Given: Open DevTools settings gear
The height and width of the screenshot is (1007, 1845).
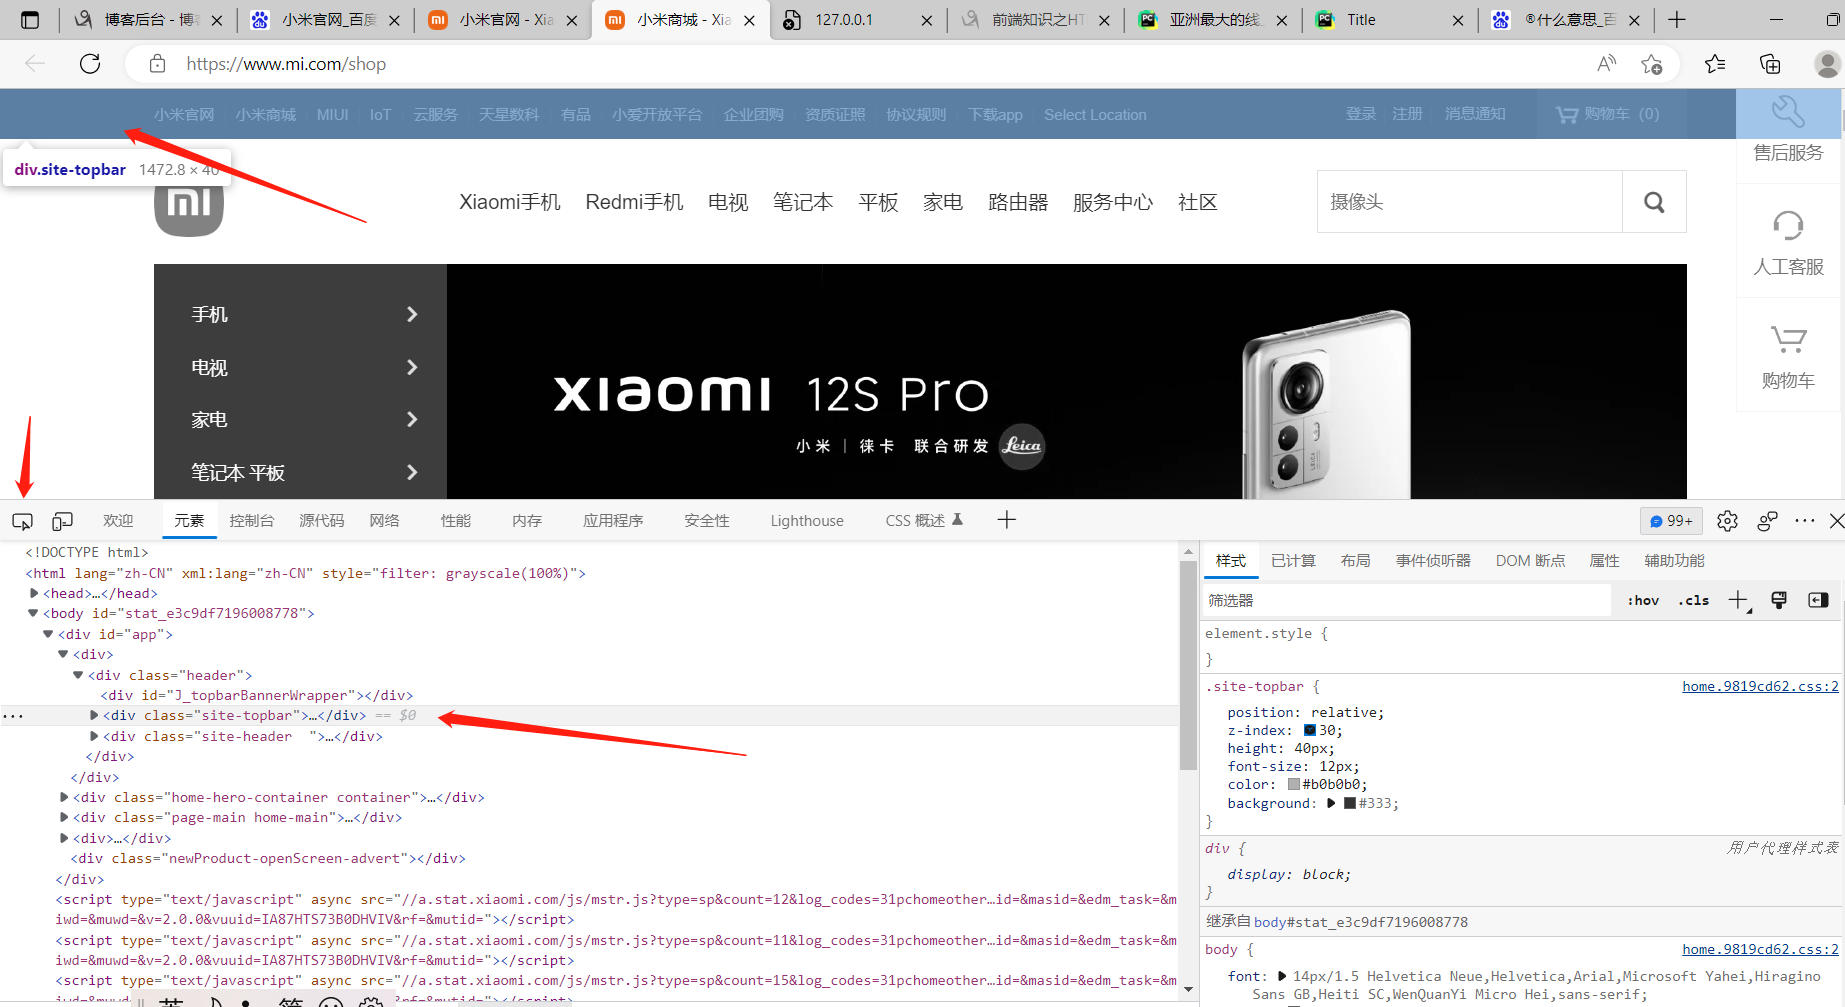Looking at the screenshot, I should click(x=1727, y=521).
